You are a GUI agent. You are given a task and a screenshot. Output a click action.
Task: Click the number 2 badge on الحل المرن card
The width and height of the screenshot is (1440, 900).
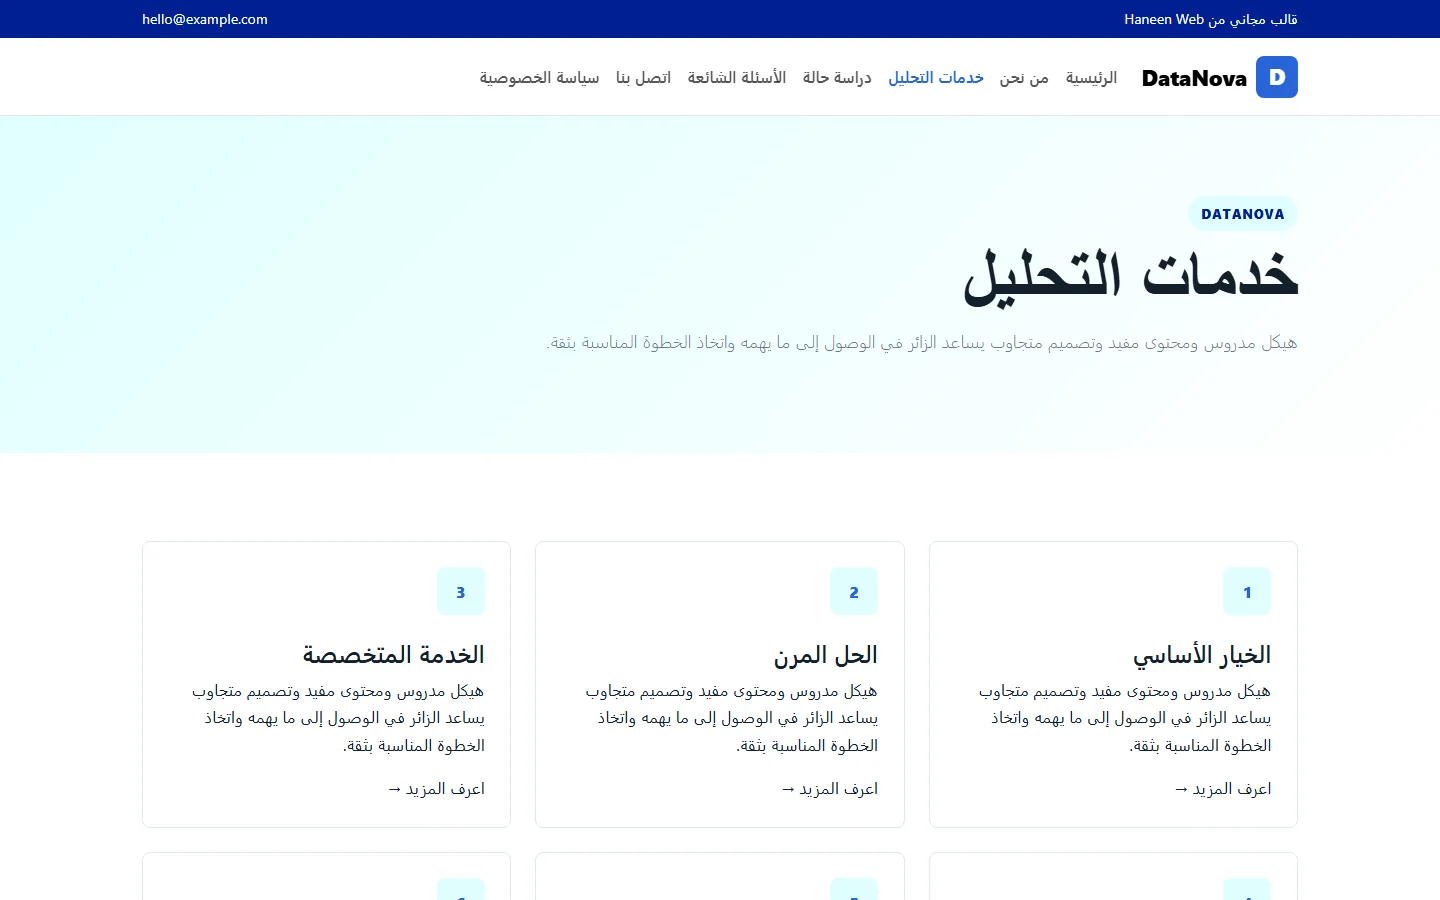(x=854, y=592)
